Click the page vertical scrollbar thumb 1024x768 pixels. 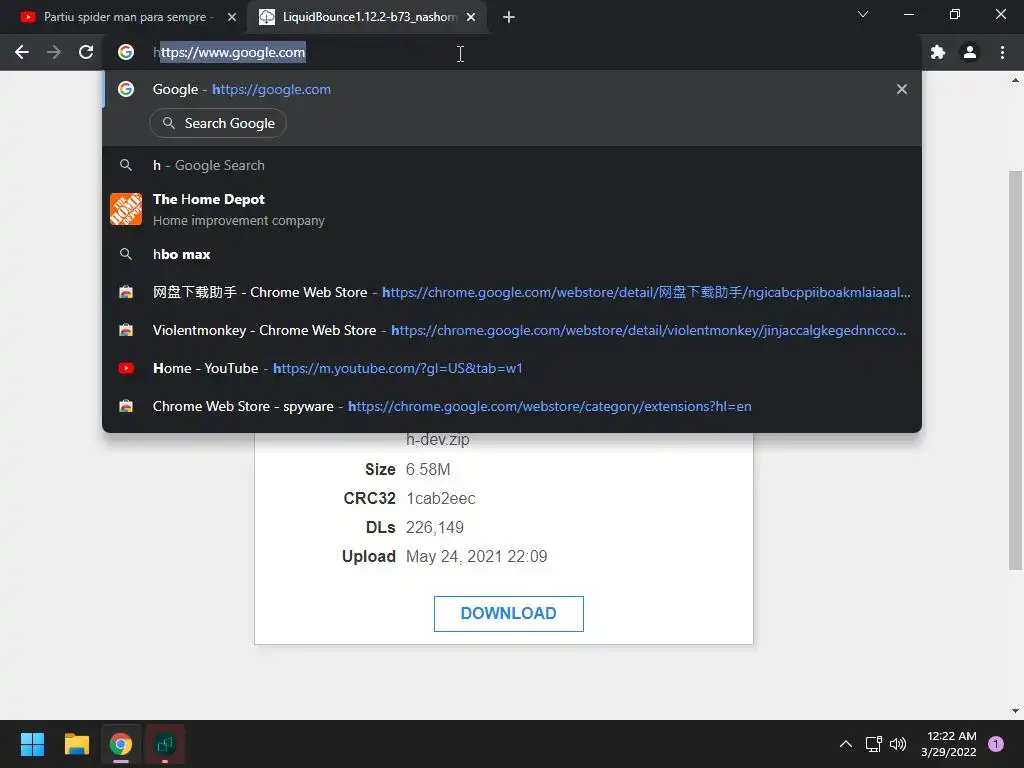1015,370
